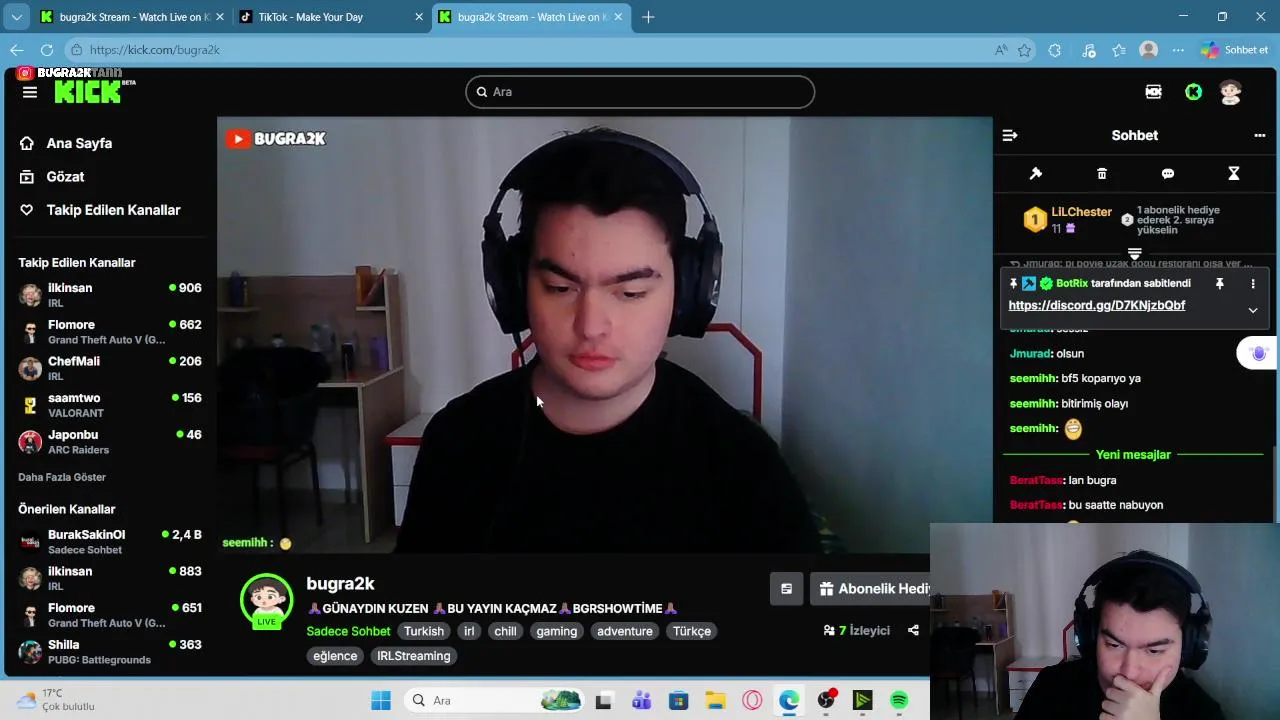This screenshot has height=720, width=1280.
Task: Open the profile avatar menu in Kick header
Action: click(x=1231, y=92)
